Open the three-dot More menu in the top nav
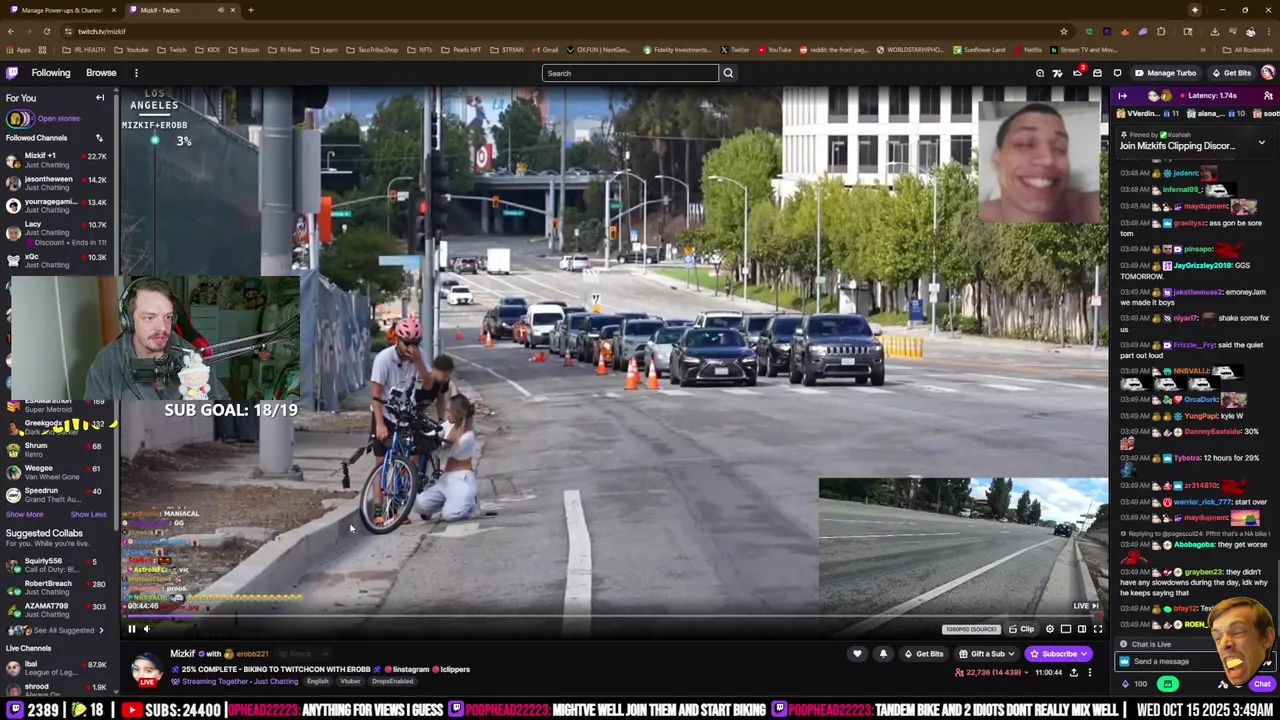 [136, 73]
